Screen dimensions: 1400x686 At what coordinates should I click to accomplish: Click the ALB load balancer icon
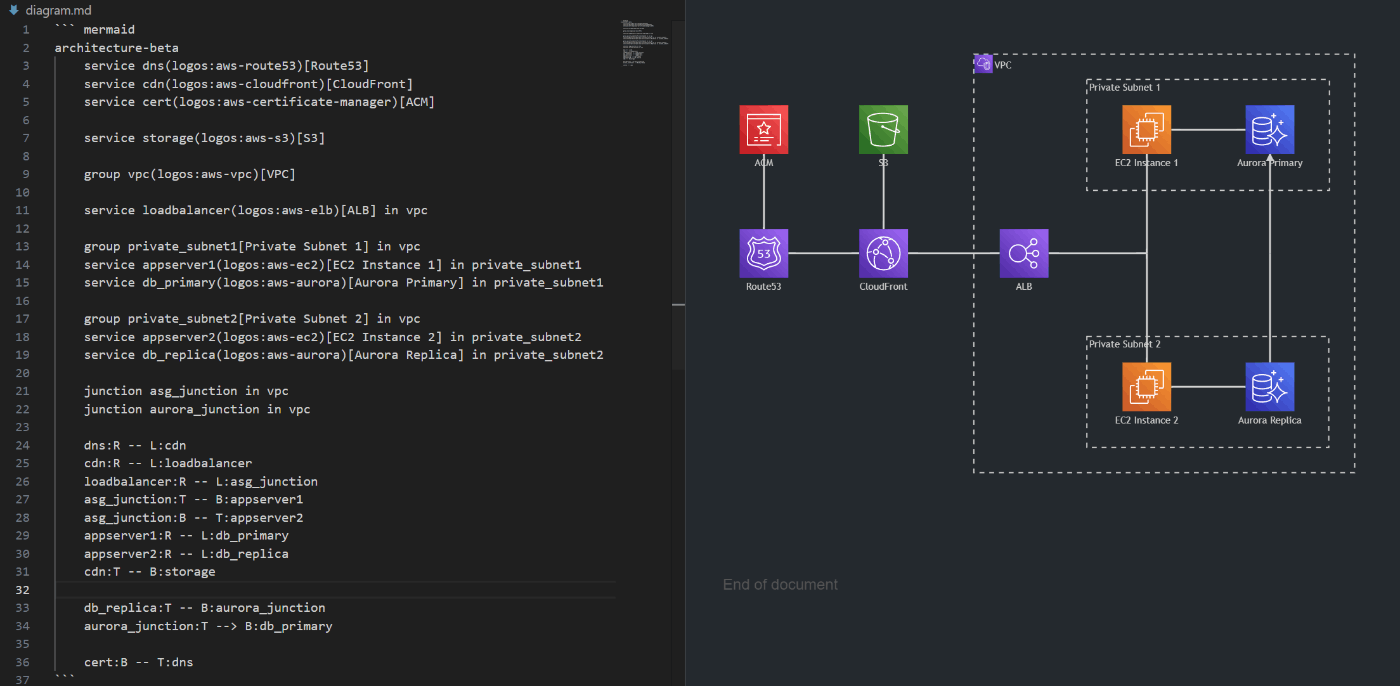1024,253
